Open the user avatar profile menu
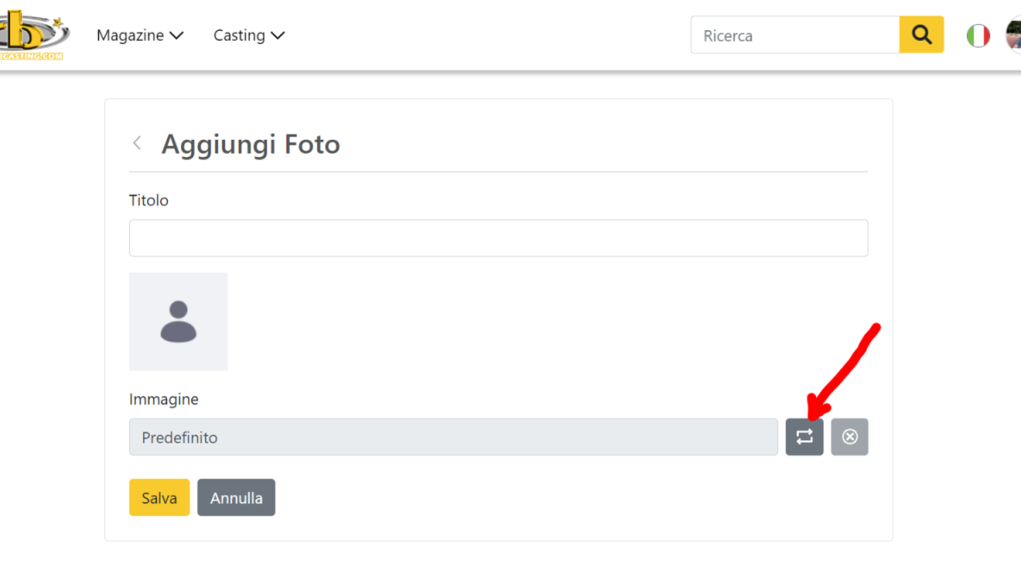The image size is (1021, 580). [1013, 35]
